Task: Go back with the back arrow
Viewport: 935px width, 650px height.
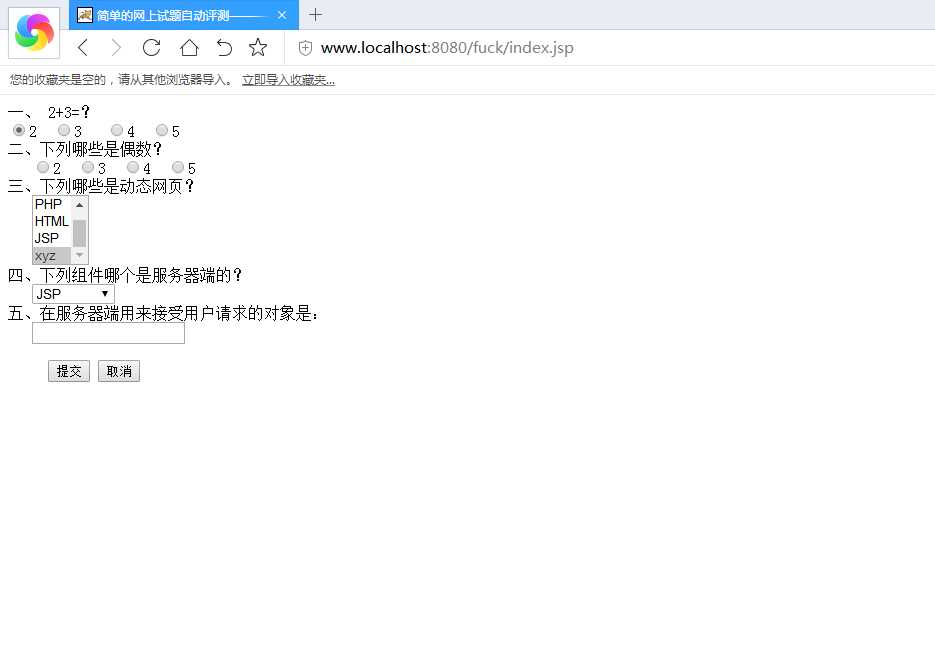Action: tap(83, 48)
